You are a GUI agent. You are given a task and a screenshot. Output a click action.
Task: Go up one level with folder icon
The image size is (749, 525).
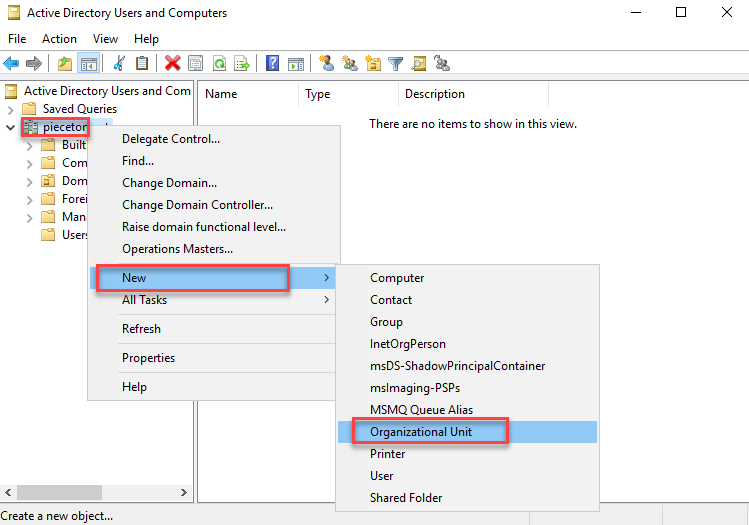pyautogui.click(x=64, y=63)
